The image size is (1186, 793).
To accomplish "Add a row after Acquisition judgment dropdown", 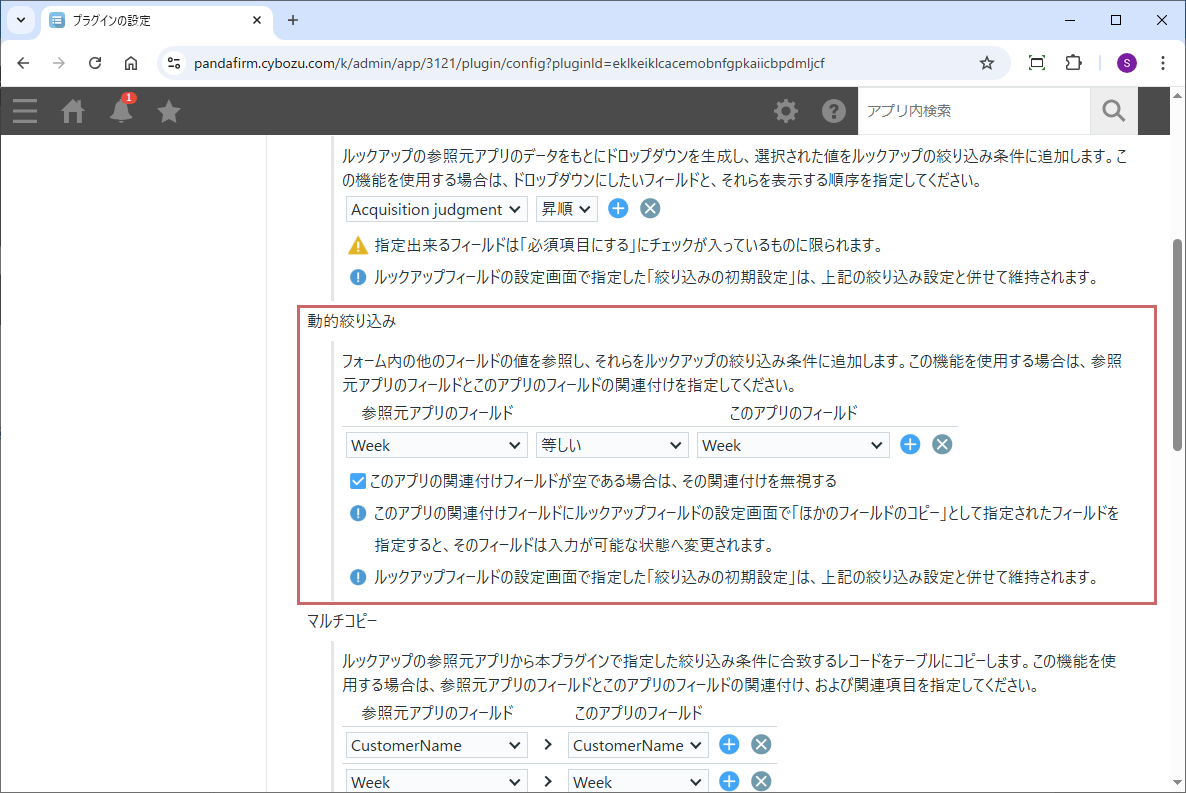I will (618, 209).
